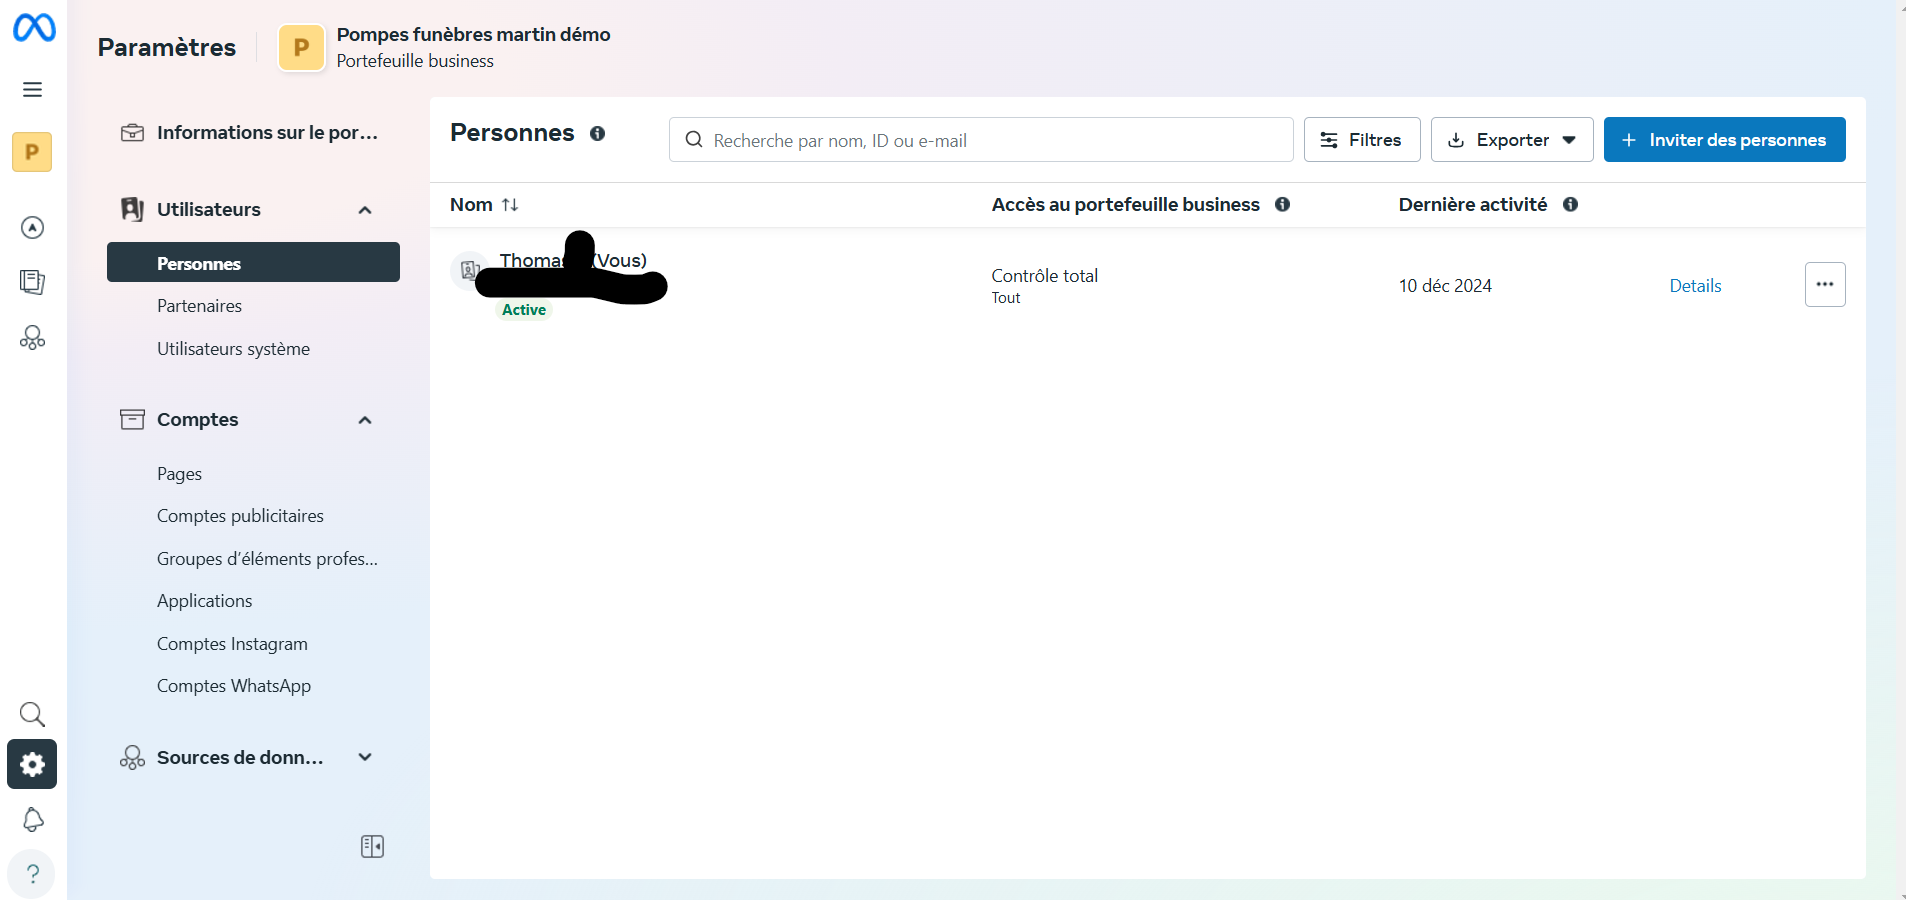Select Personnes in the sidebar
This screenshot has width=1906, height=900.
tap(253, 263)
